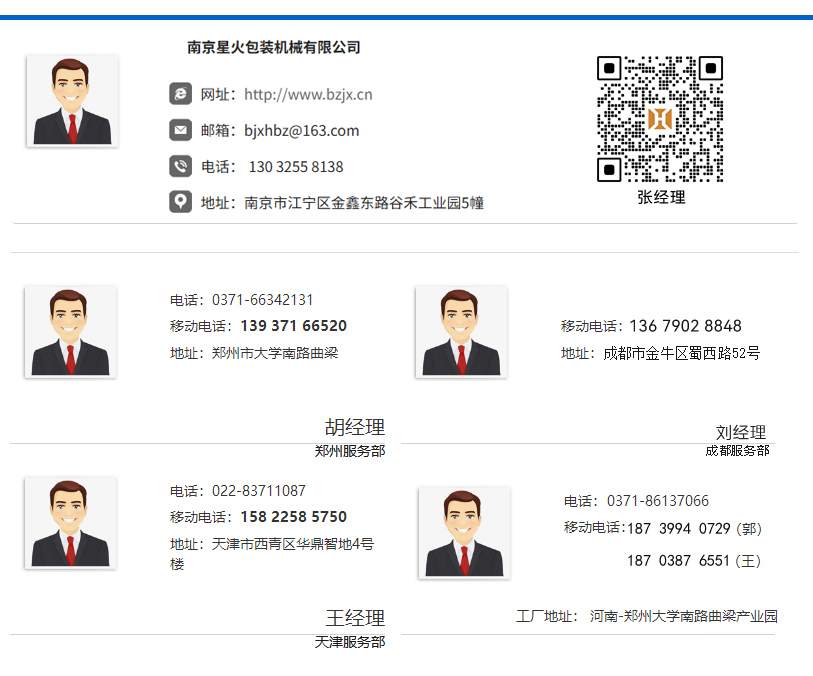Click 胡经理's avatar picture

click(70, 332)
